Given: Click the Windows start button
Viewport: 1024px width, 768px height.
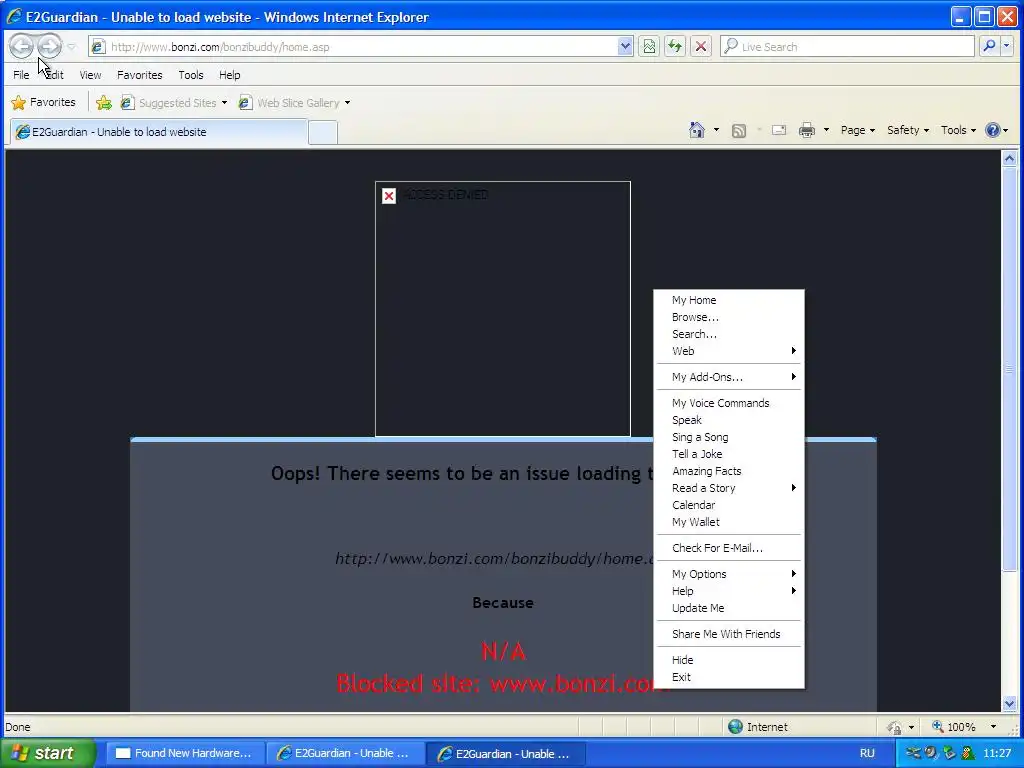Looking at the screenshot, I should (x=48, y=753).
